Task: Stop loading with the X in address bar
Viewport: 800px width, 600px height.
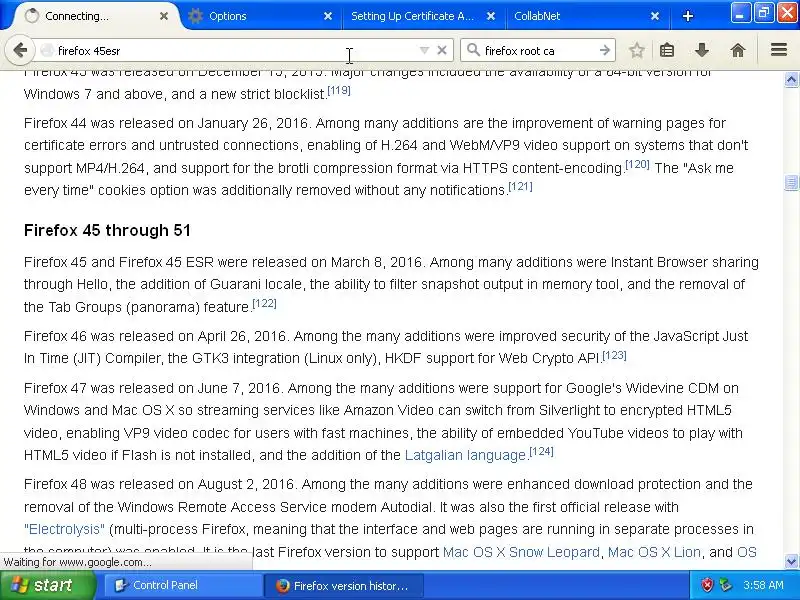Action: [442, 51]
